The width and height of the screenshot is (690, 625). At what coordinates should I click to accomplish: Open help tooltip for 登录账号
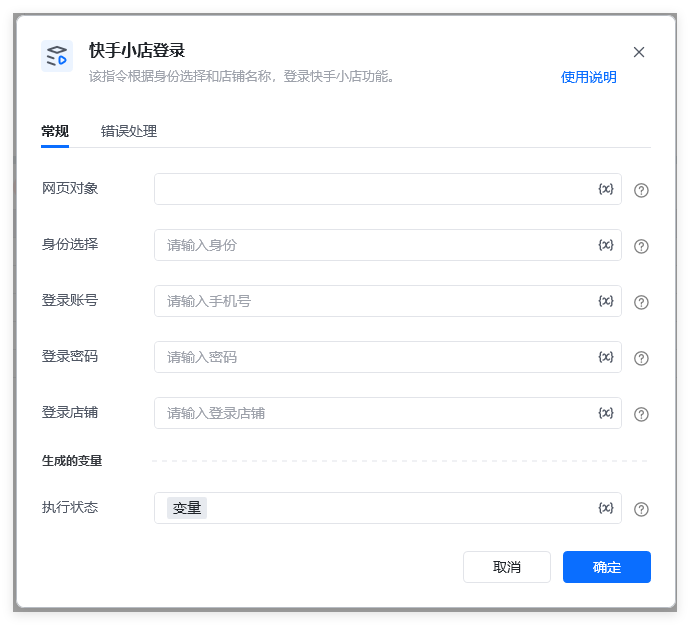point(641,302)
